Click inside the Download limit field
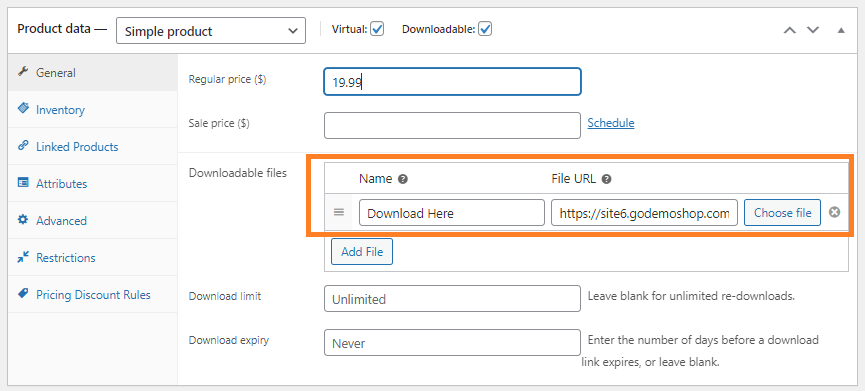 tap(452, 298)
